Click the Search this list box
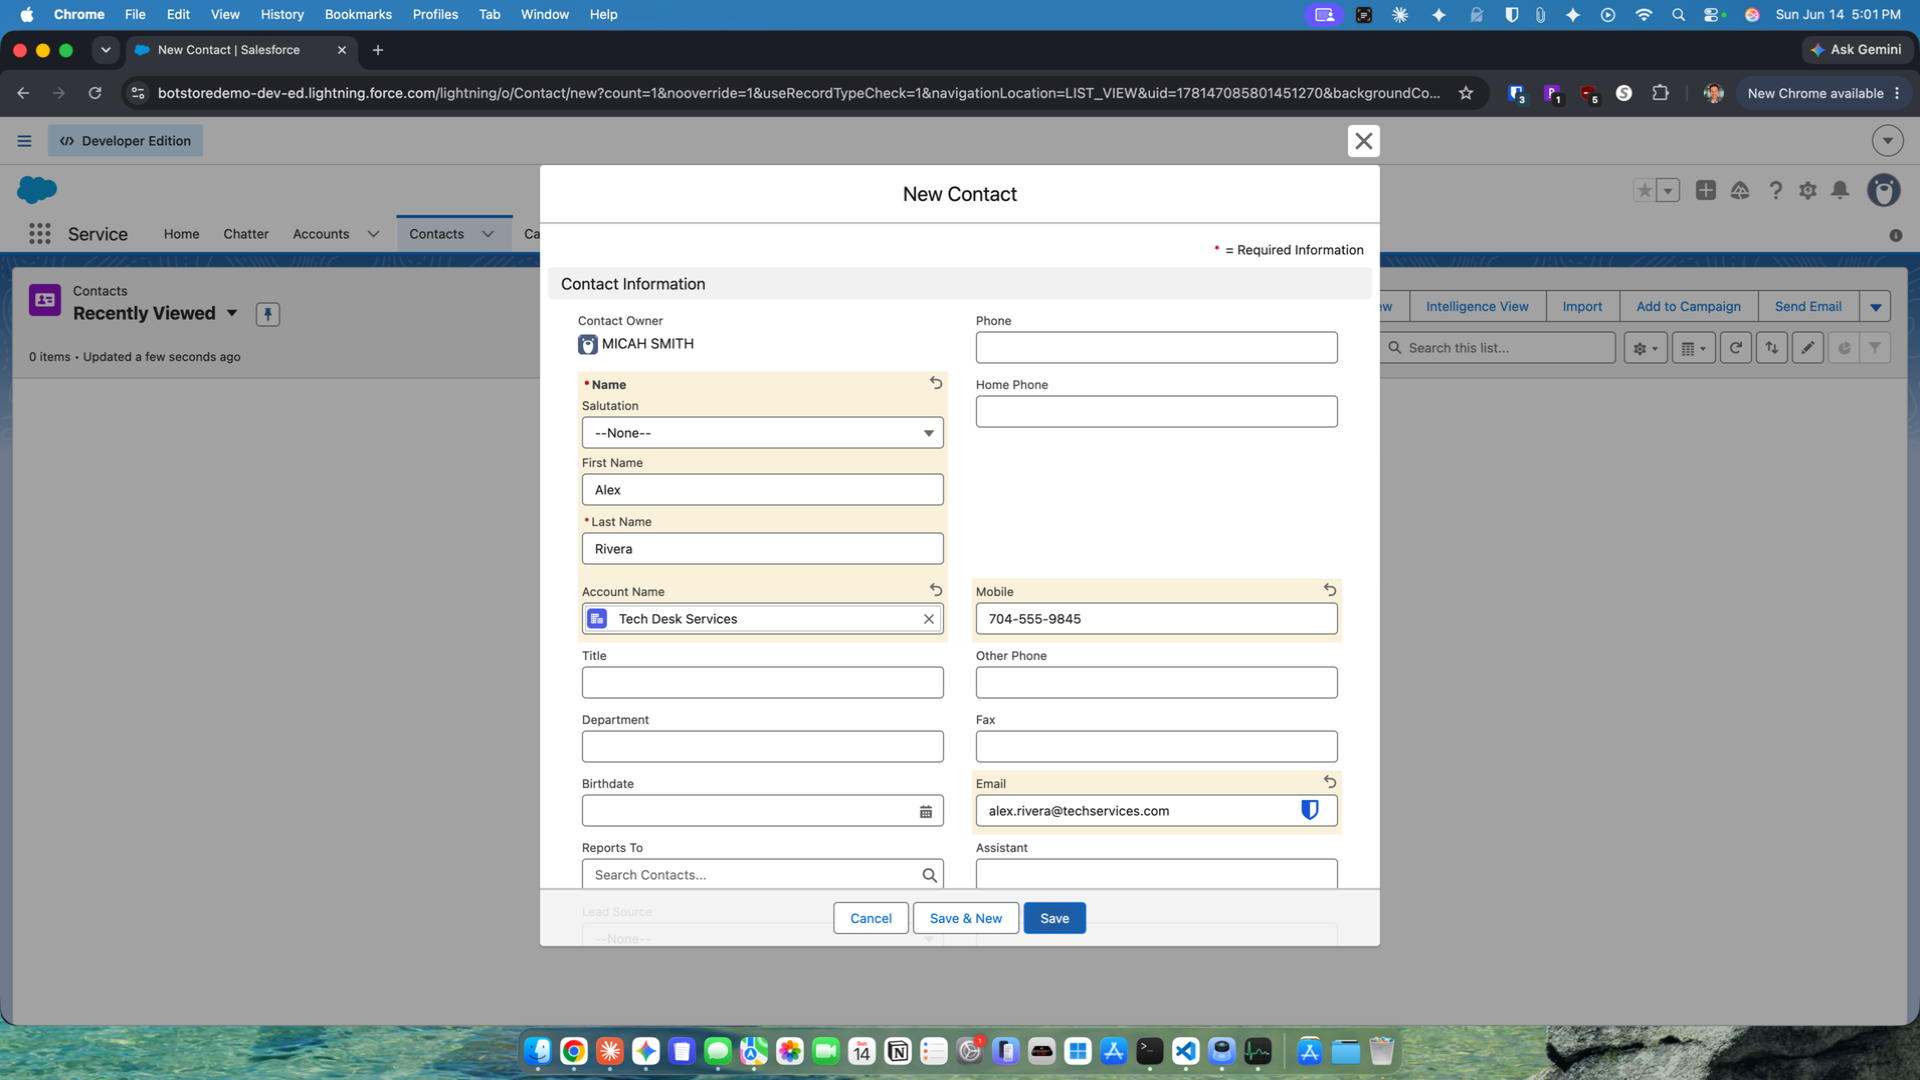The image size is (1920, 1080). [x=1498, y=348]
